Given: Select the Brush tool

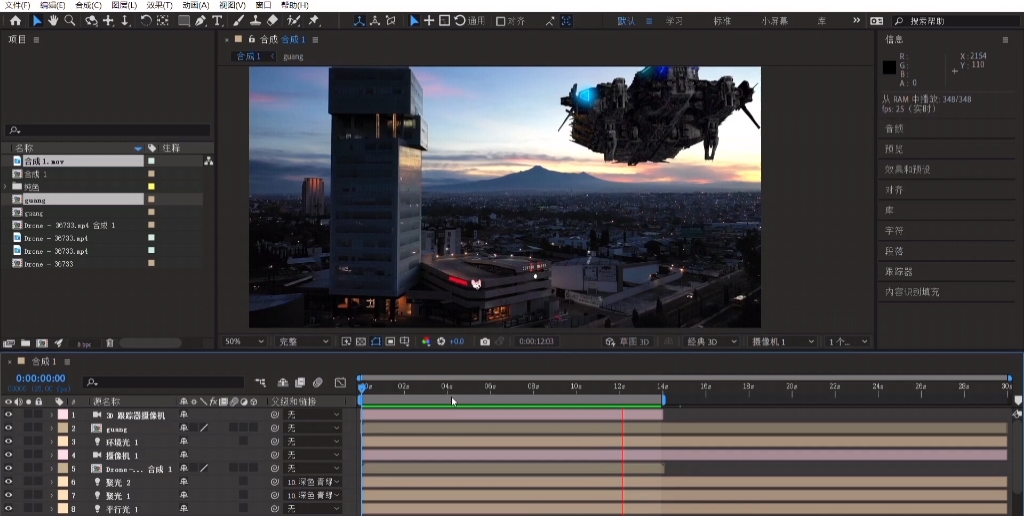Looking at the screenshot, I should point(239,20).
